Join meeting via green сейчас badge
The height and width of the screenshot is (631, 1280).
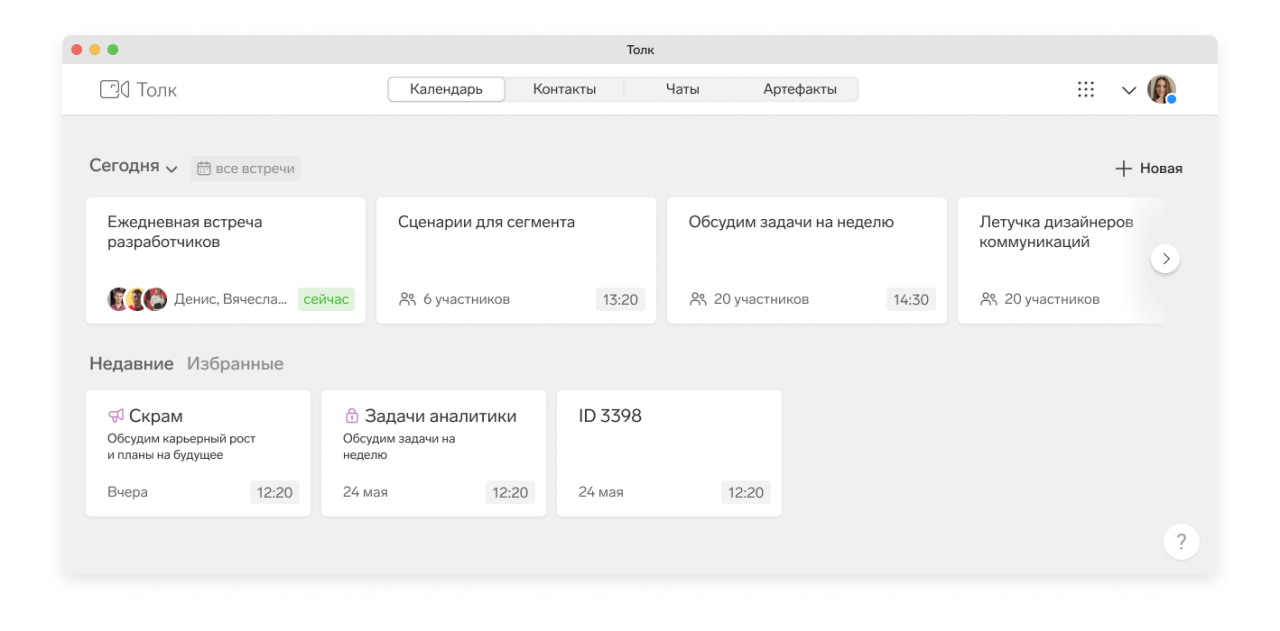pos(326,299)
